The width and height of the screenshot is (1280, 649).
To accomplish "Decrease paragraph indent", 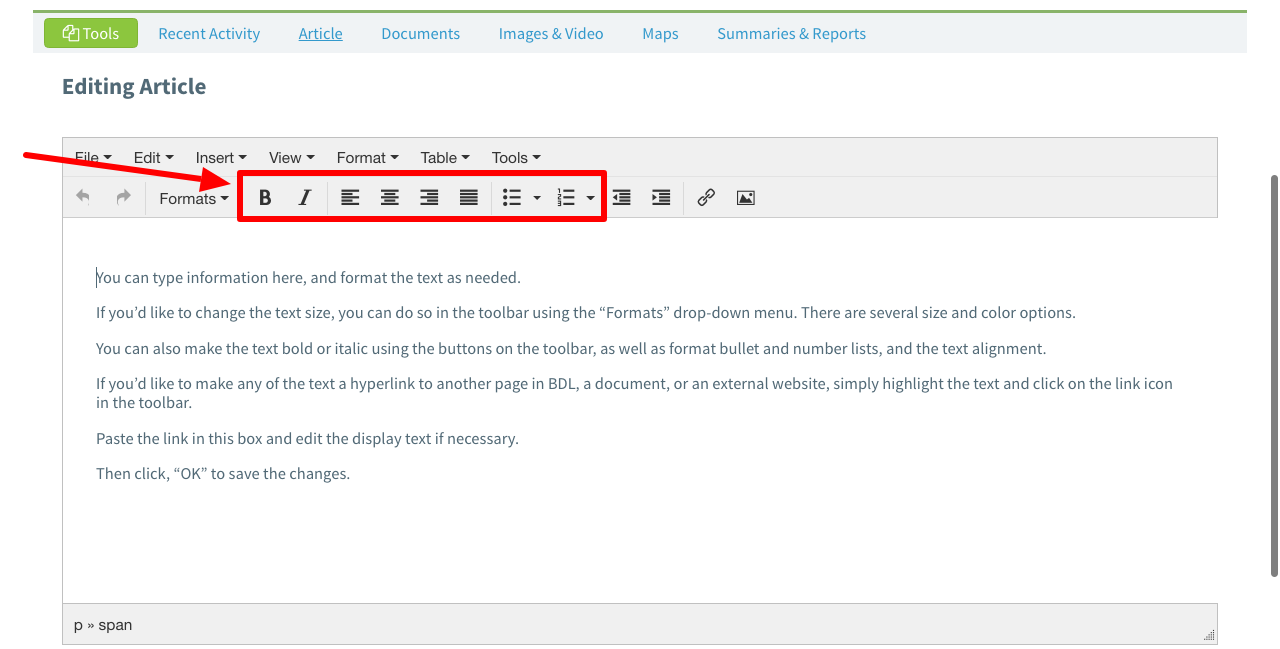I will [x=622, y=198].
